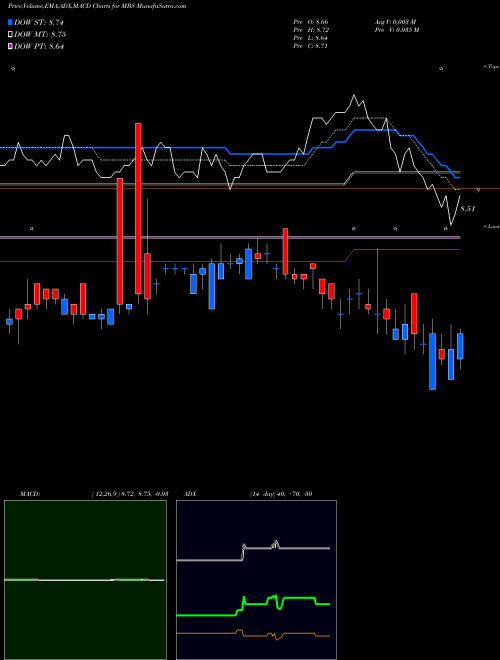Select the 'DOW MT: 8.75' legend text
Image resolution: width=500 pixels, height=660 pixels.
pos(40,35)
